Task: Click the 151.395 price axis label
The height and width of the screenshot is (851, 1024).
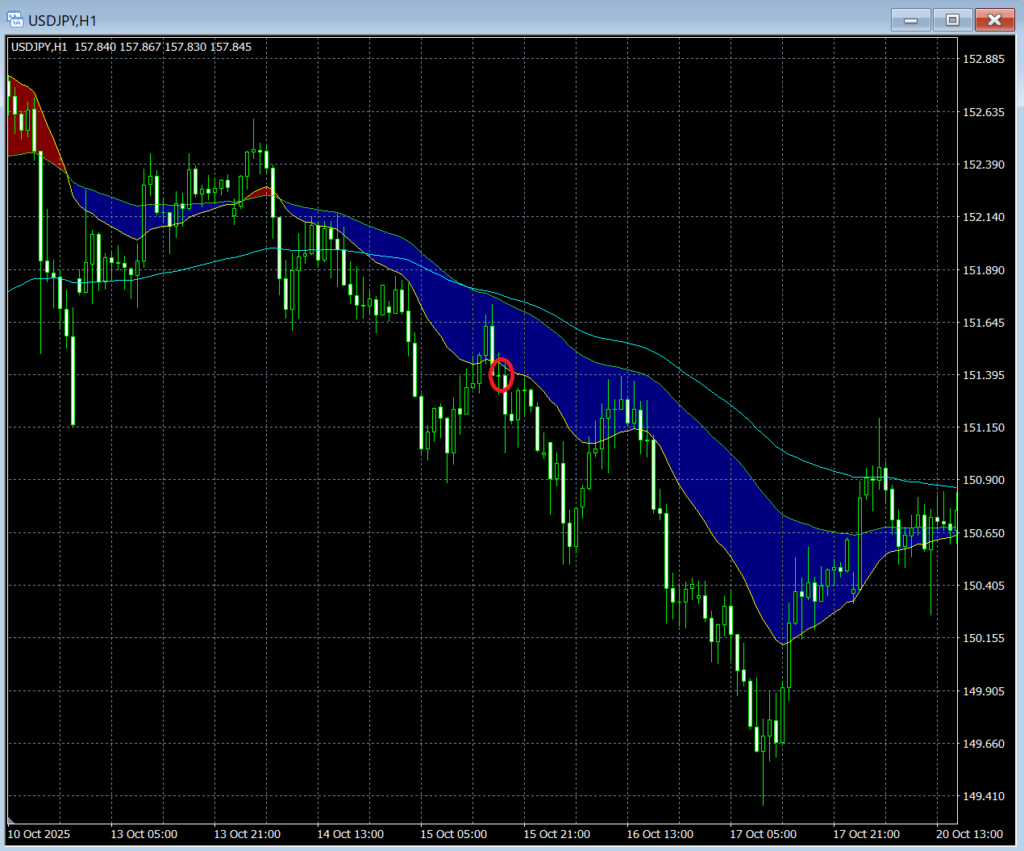Action: tap(982, 375)
